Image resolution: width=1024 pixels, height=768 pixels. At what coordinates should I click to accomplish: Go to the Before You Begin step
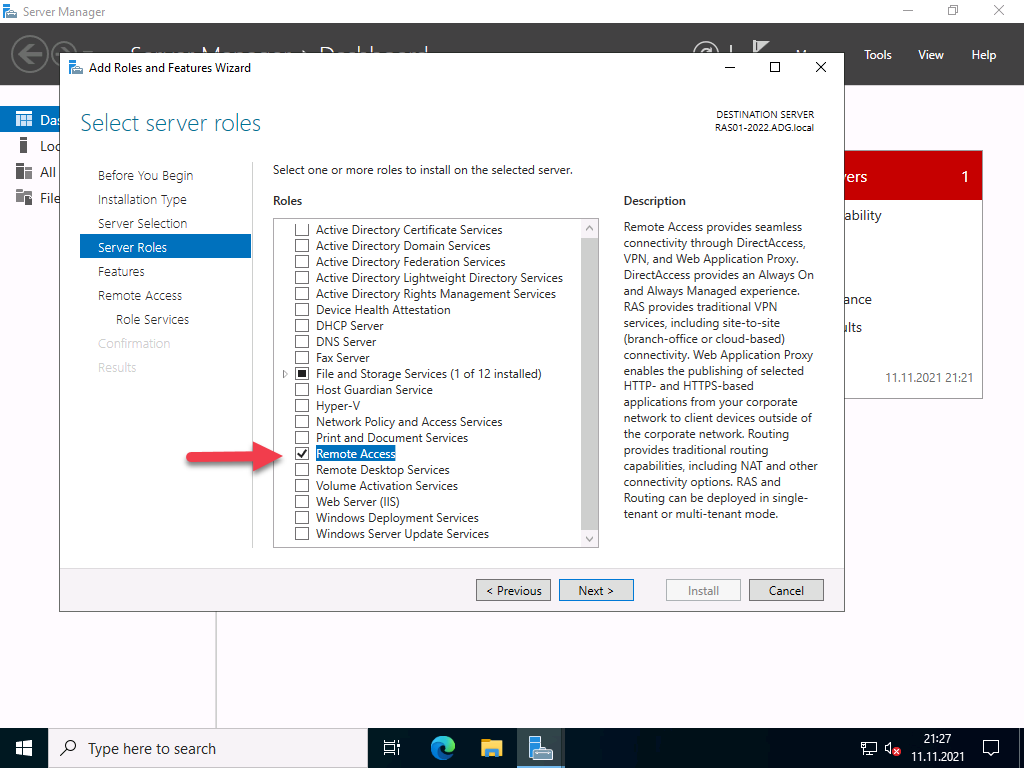pyautogui.click(x=145, y=175)
